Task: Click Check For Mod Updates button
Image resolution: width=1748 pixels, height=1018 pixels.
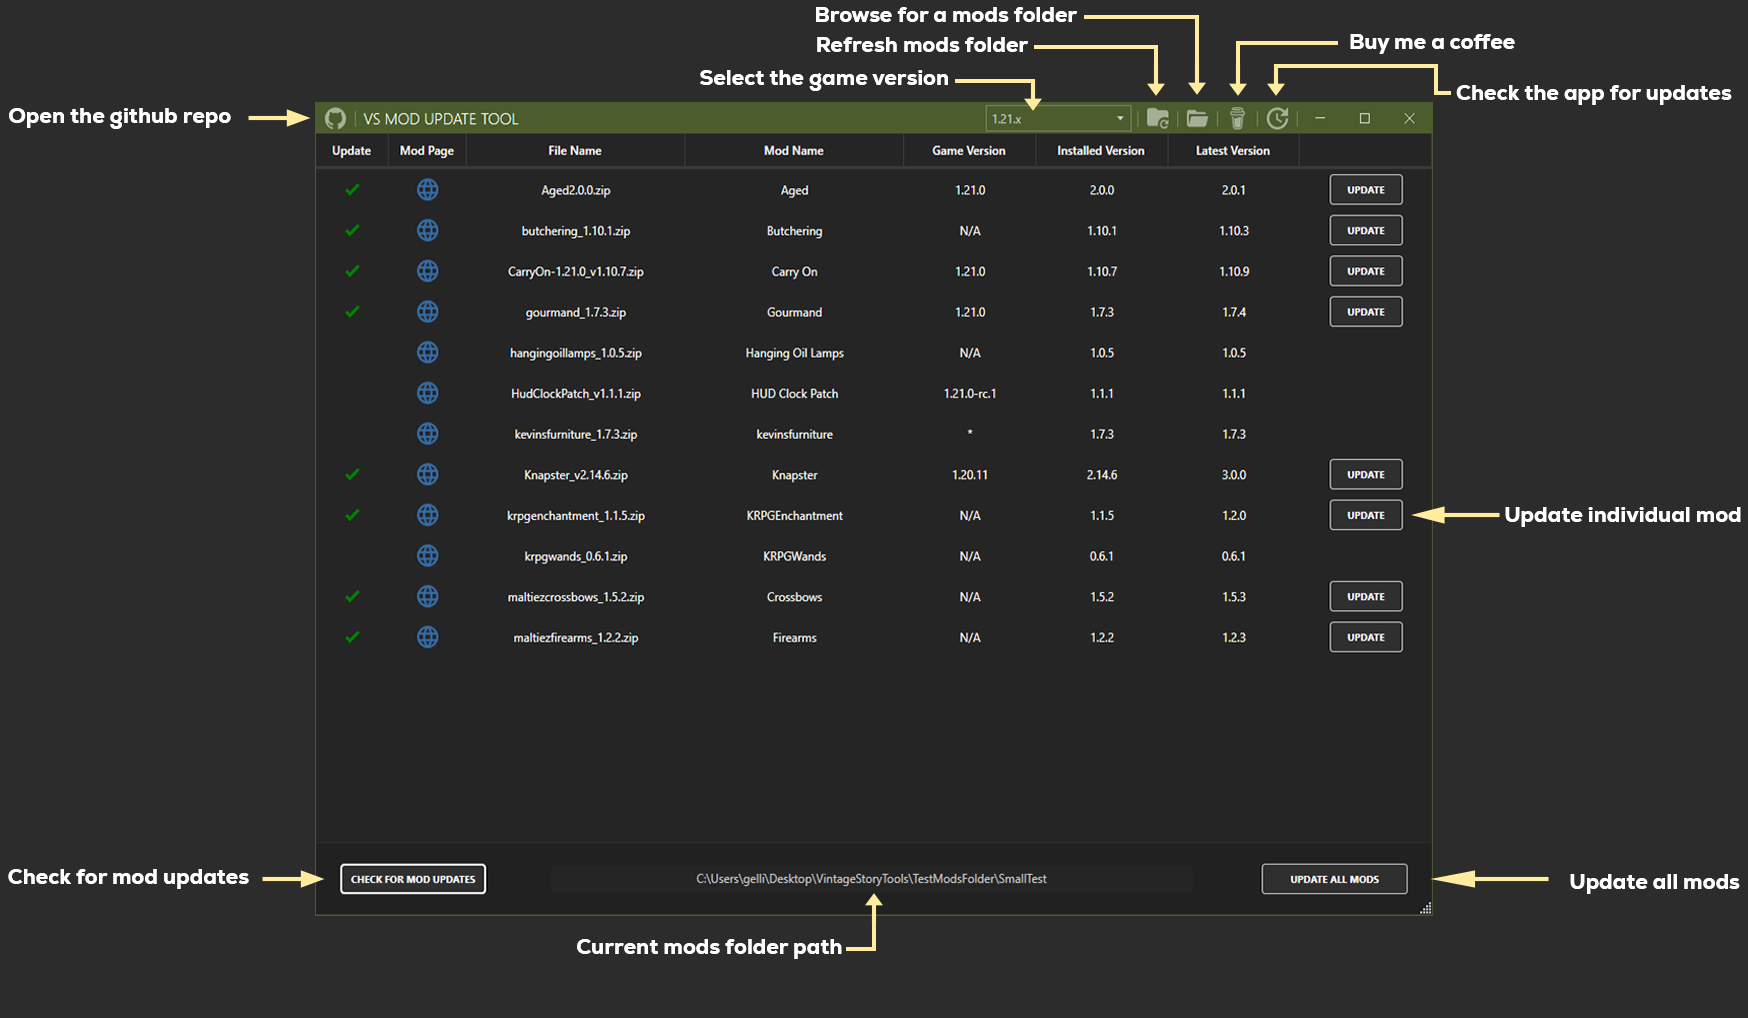Action: click(413, 879)
